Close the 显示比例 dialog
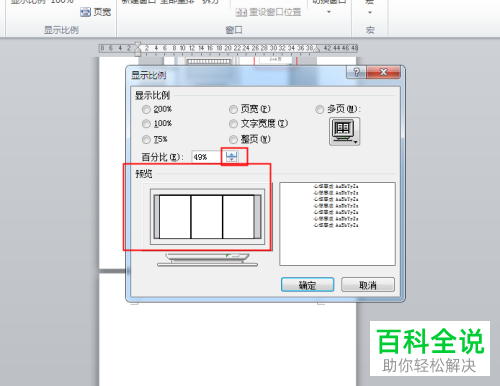 click(383, 72)
